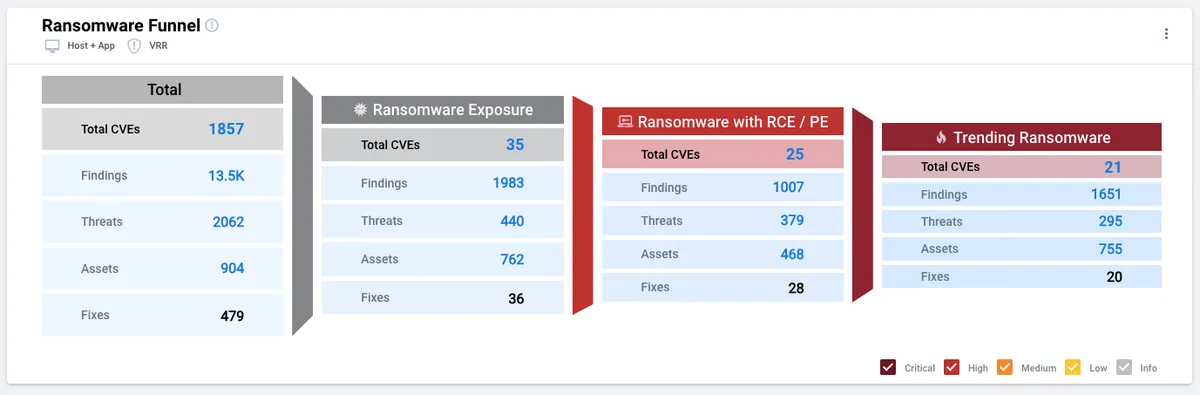Screen dimensions: 1200x395
Task: Open the 295 Threats value
Action: pyautogui.click(x=1110, y=222)
